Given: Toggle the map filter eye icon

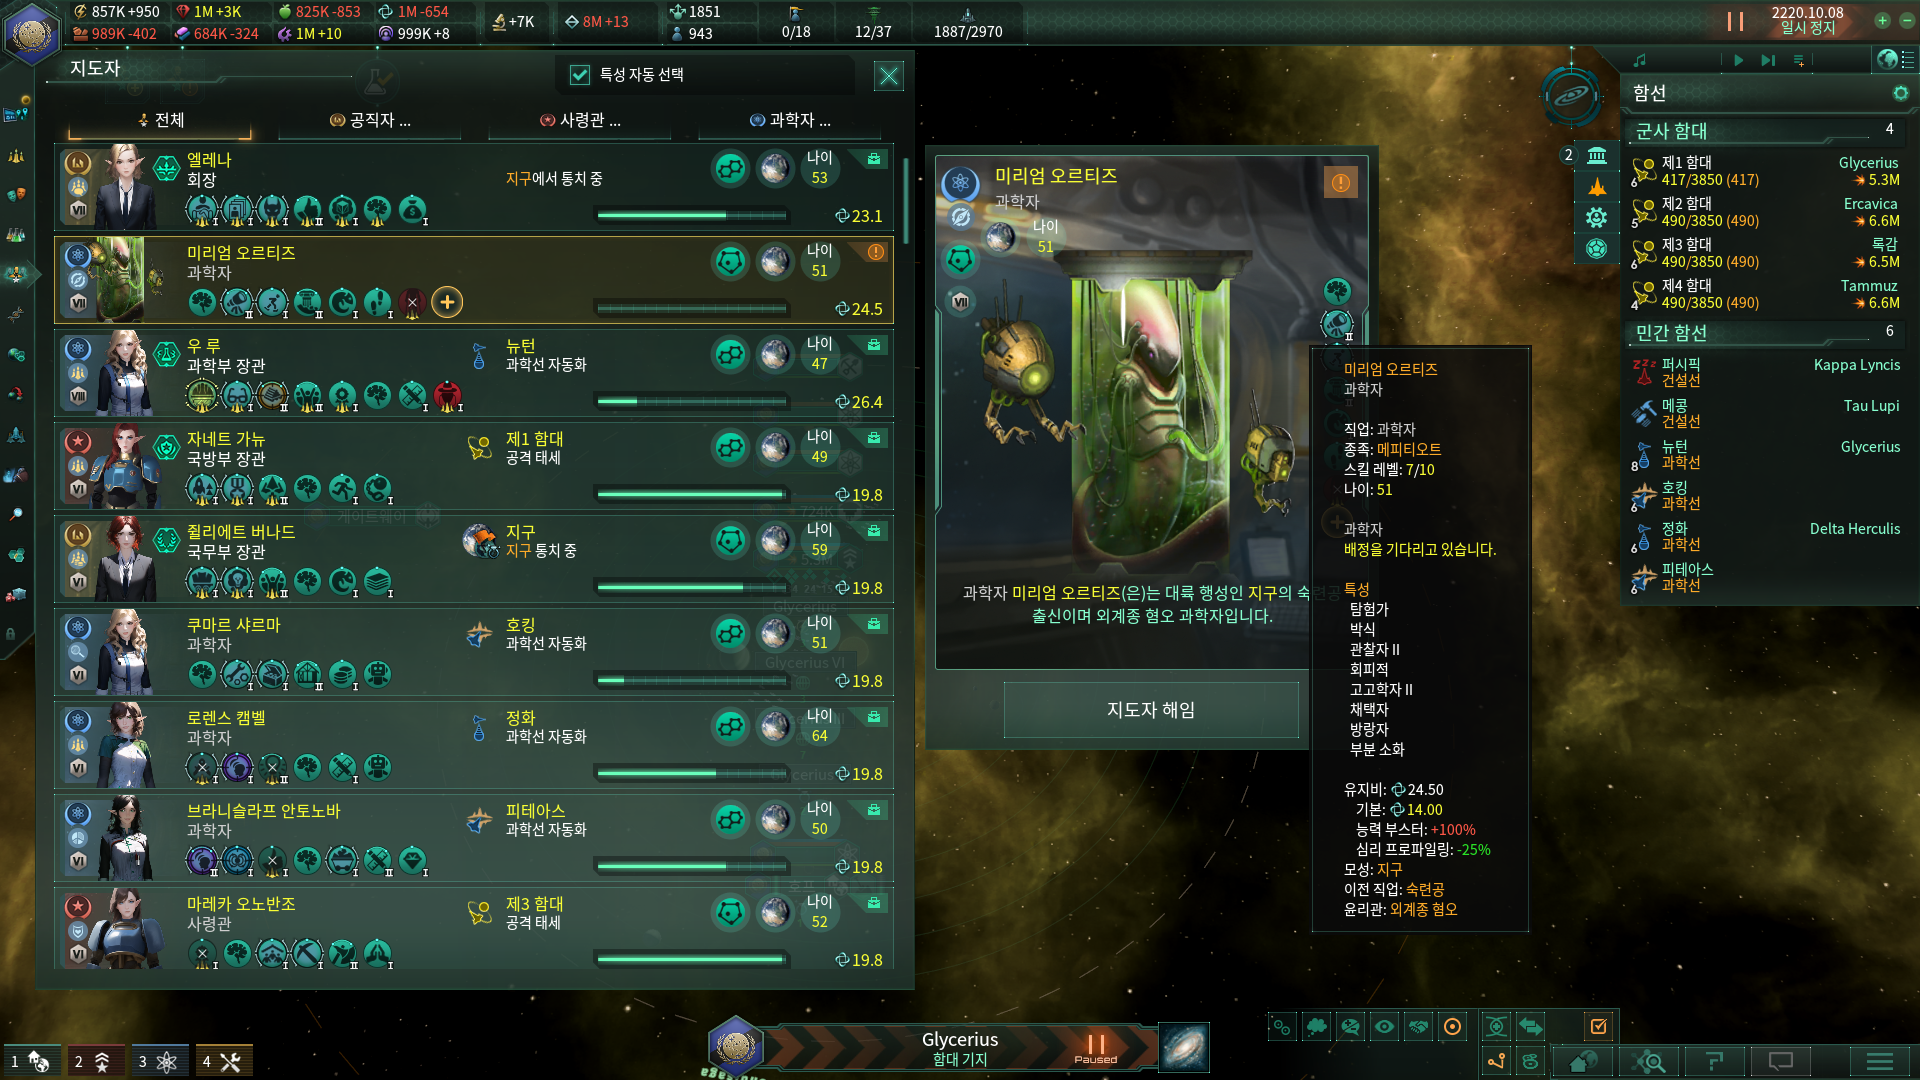Looking at the screenshot, I should 1384,1026.
